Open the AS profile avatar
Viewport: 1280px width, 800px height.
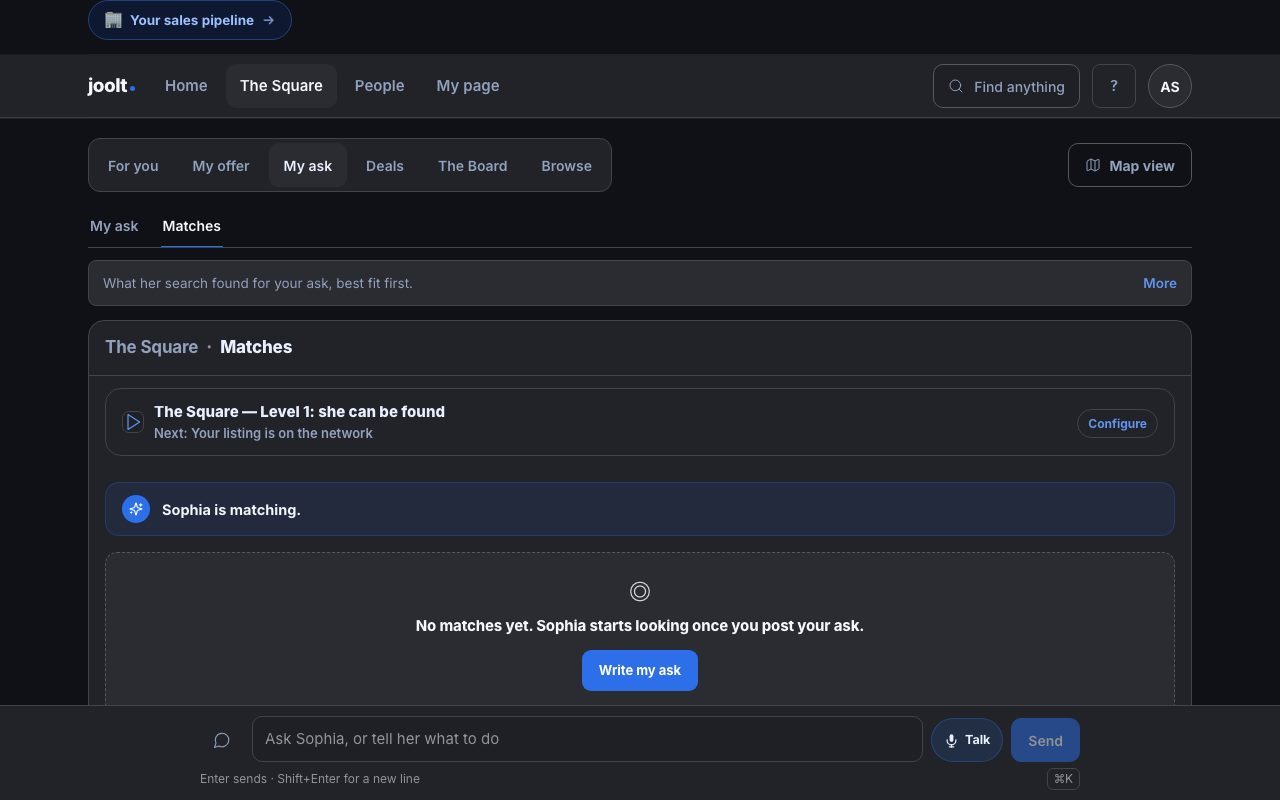(x=1170, y=86)
